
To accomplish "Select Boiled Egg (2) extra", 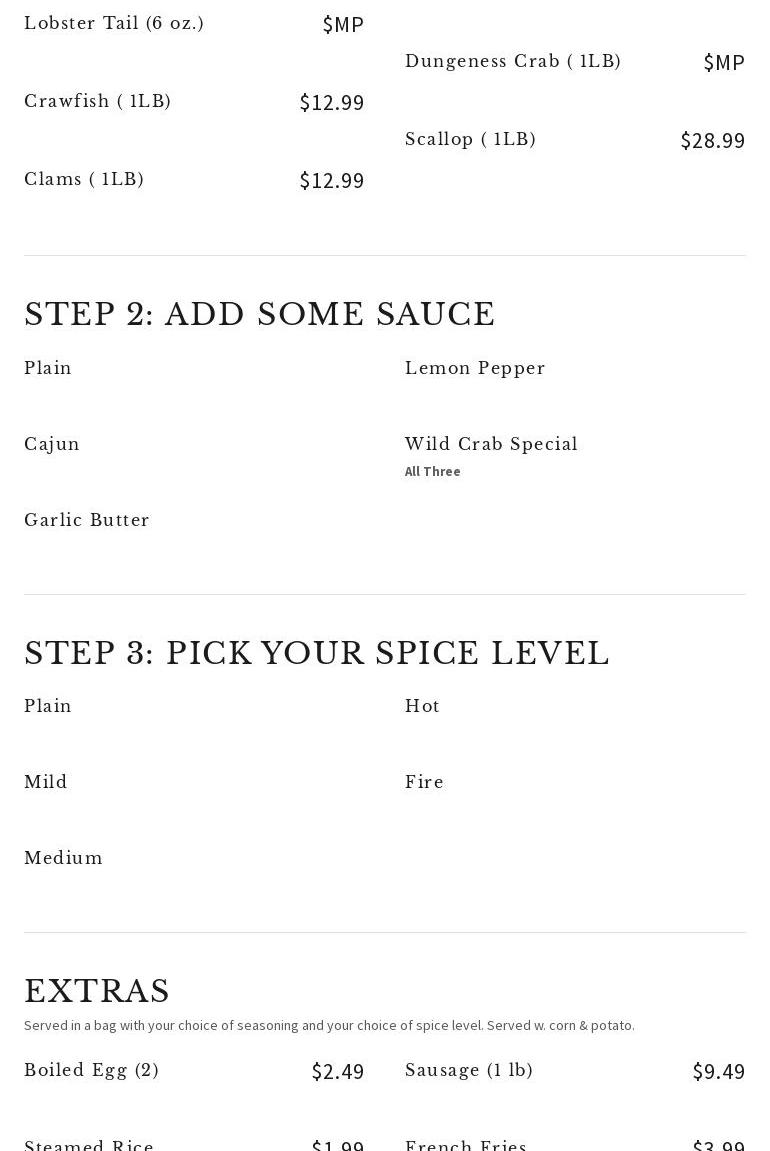I will (92, 1071).
